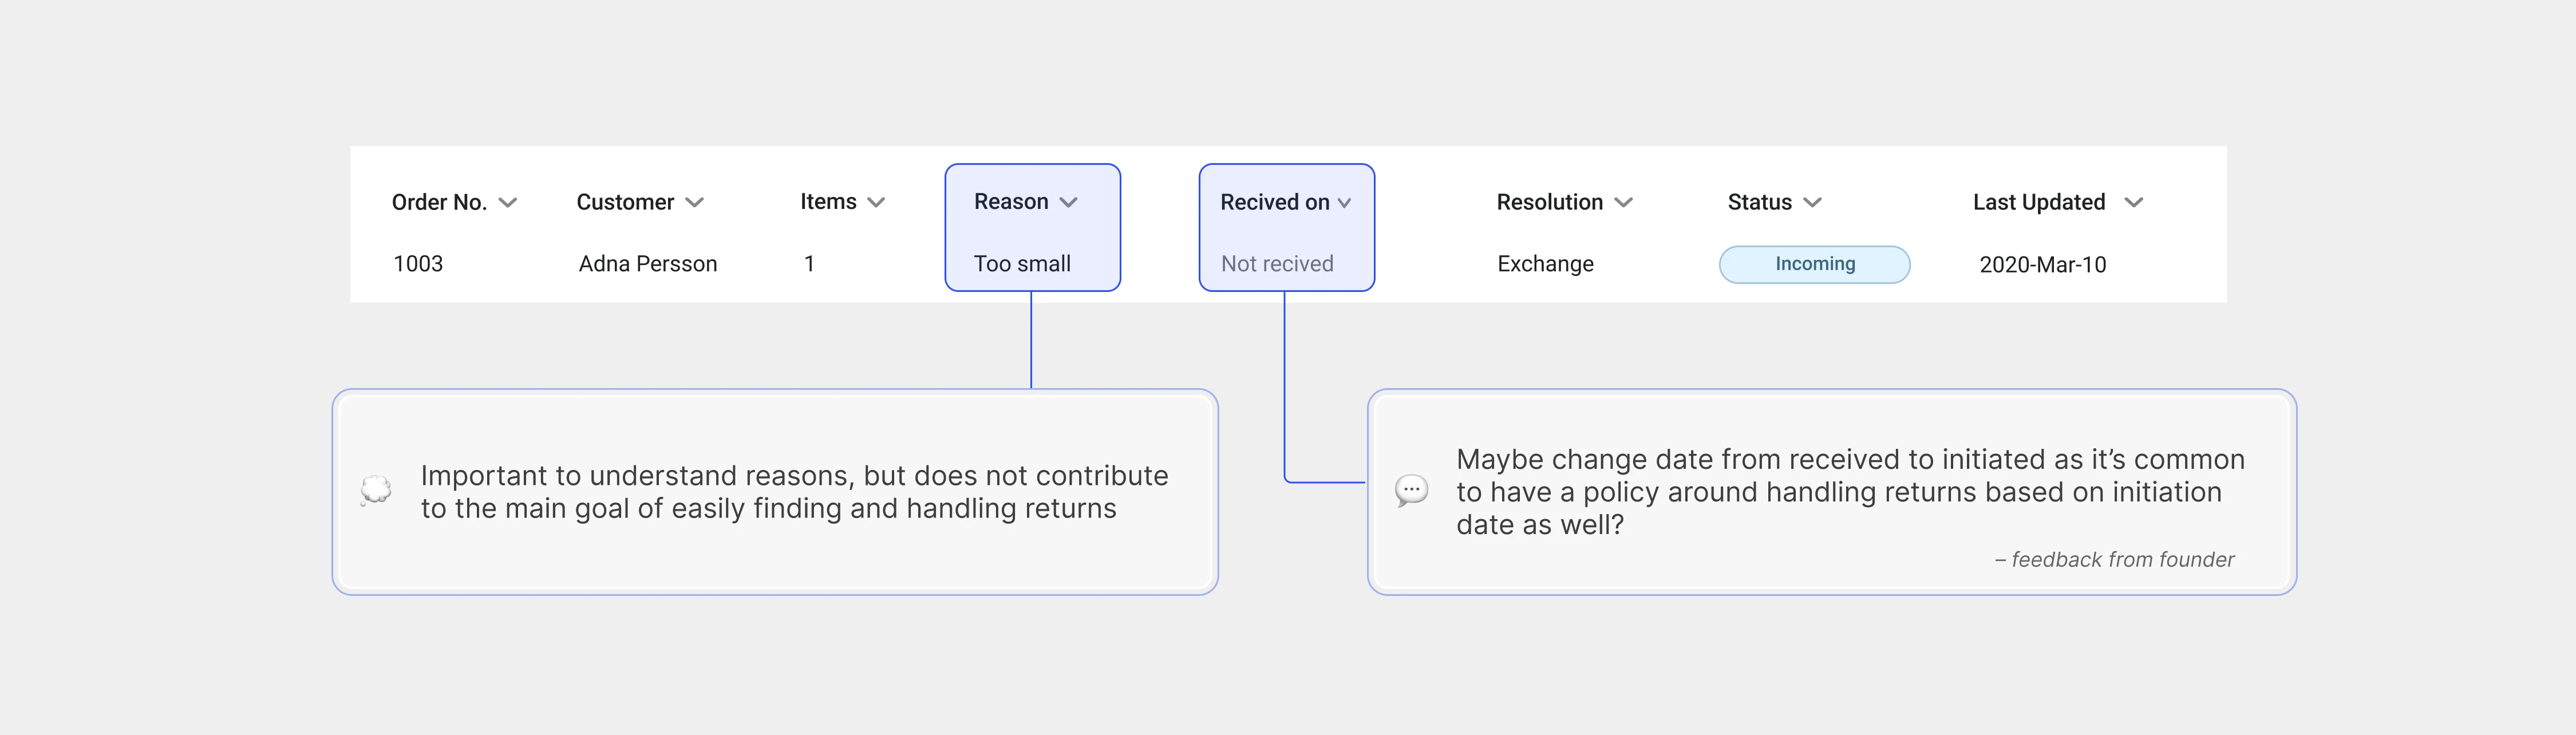Click the Not recived cell

click(x=1277, y=264)
